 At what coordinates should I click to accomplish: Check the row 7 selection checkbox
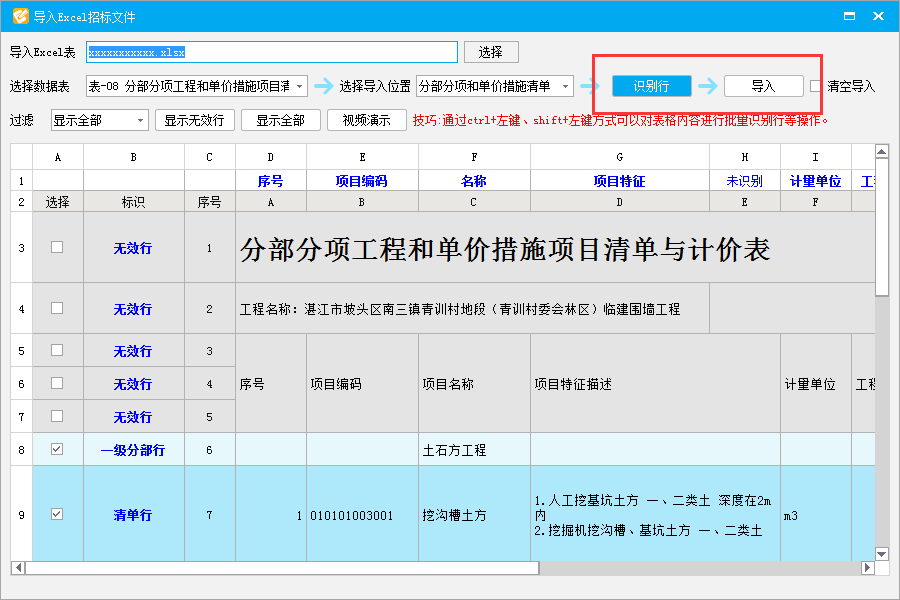point(57,416)
